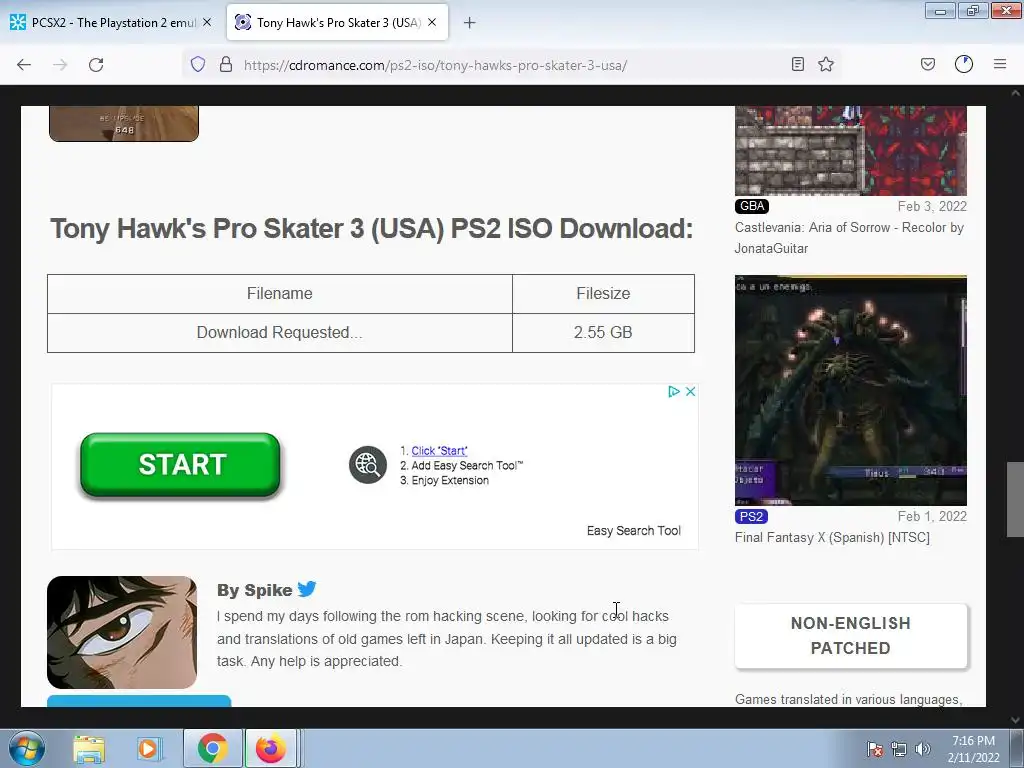The width and height of the screenshot is (1024, 768).
Task: Click the blue button below Spike's avatar
Action: (139, 701)
